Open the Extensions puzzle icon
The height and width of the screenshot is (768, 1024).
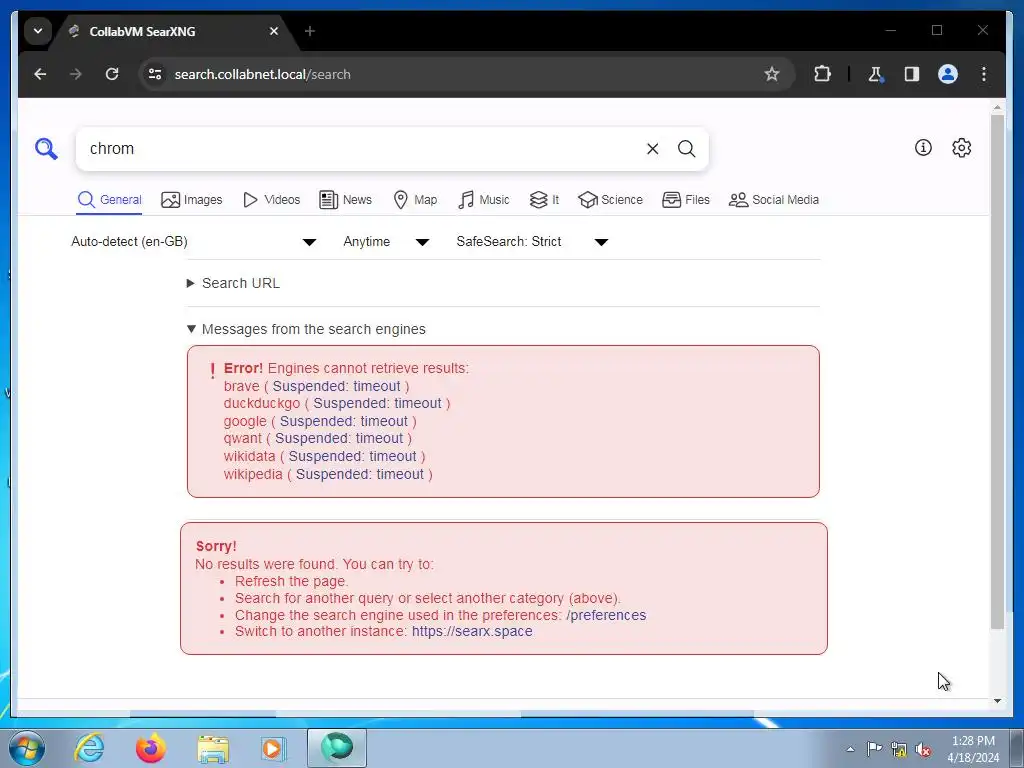coord(822,74)
